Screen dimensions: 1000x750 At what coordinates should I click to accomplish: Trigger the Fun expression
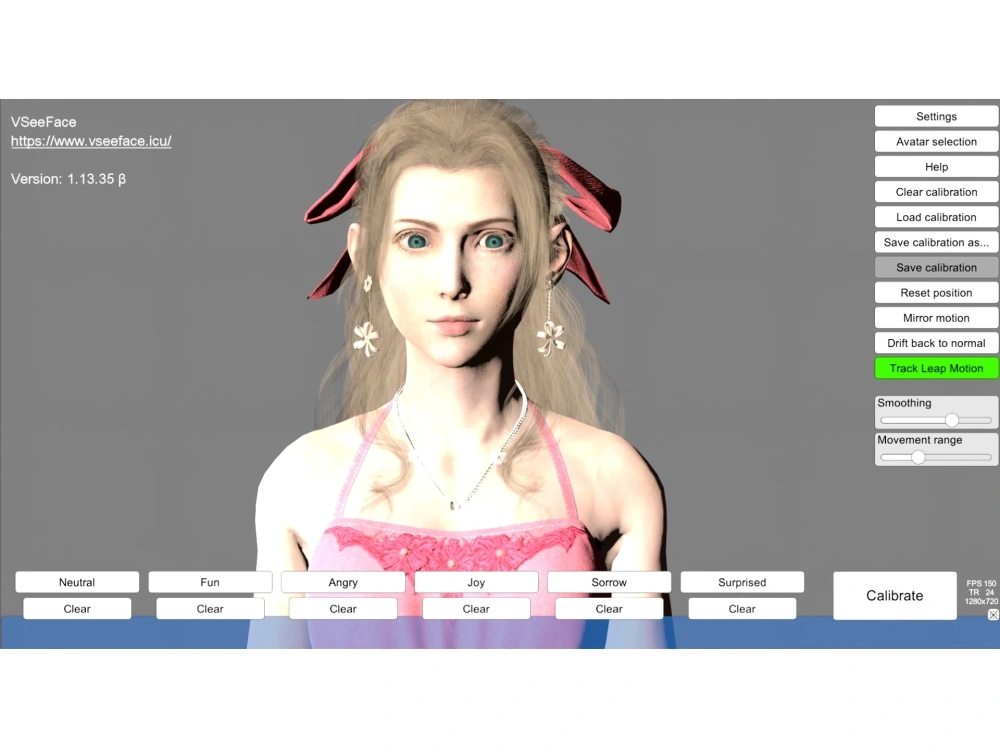(x=210, y=582)
